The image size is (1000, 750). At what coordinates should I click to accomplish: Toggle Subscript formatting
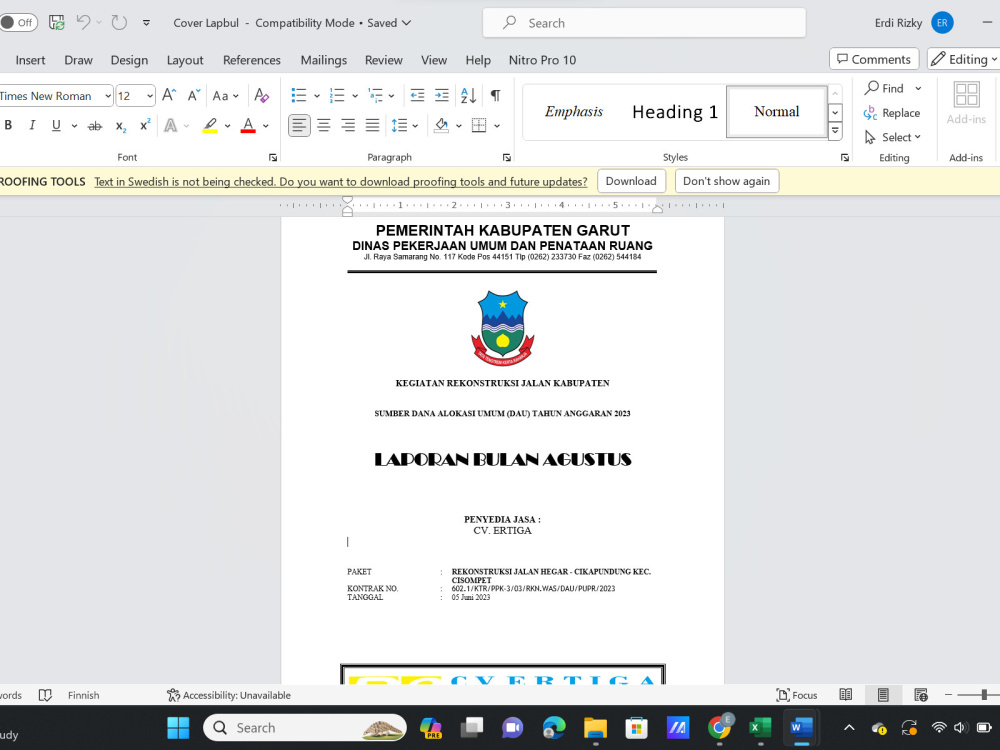coord(121,126)
